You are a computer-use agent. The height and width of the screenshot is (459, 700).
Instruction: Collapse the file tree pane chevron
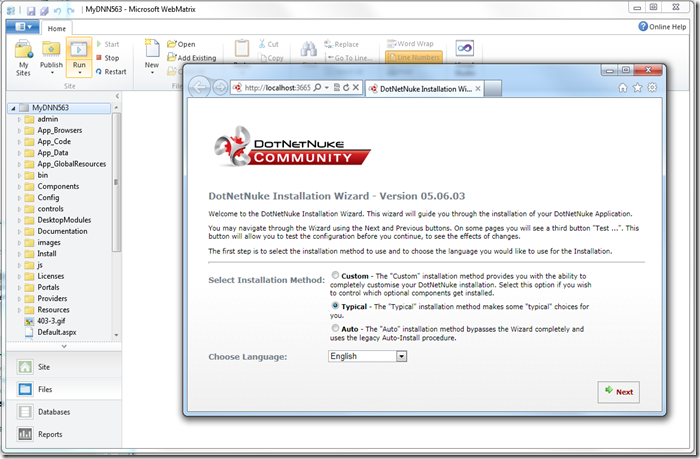117,96
